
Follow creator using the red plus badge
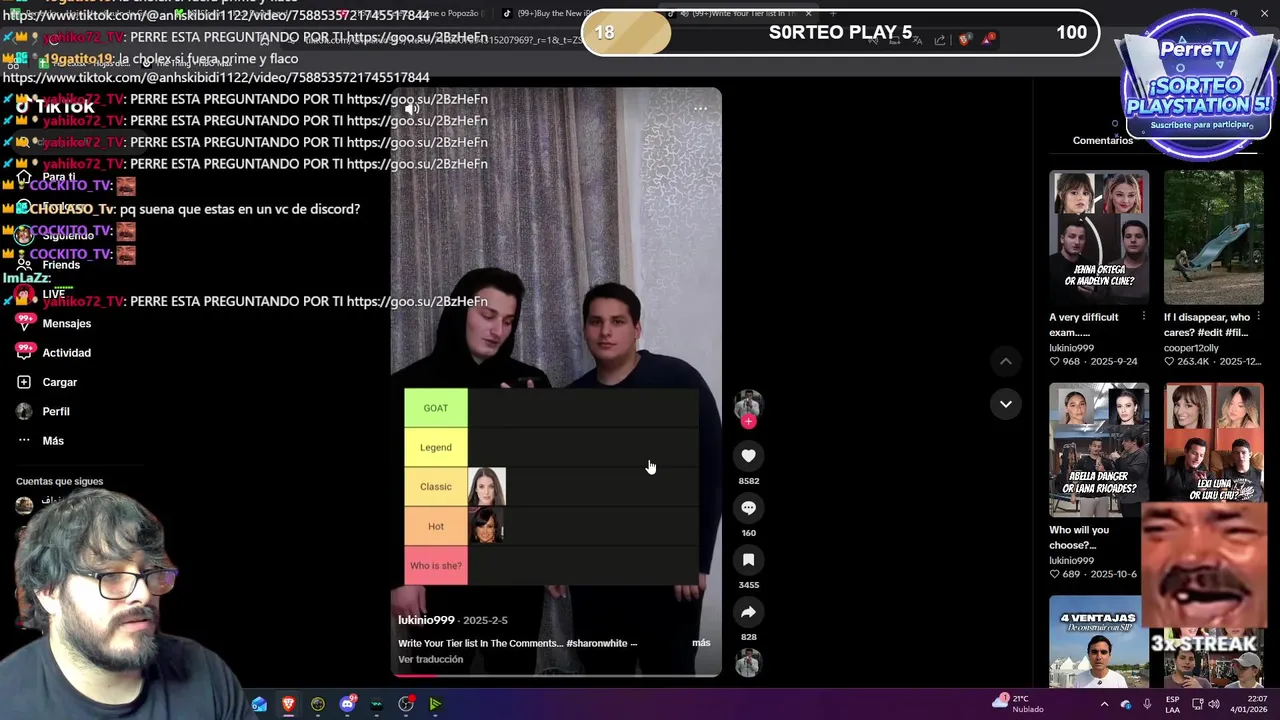click(748, 421)
